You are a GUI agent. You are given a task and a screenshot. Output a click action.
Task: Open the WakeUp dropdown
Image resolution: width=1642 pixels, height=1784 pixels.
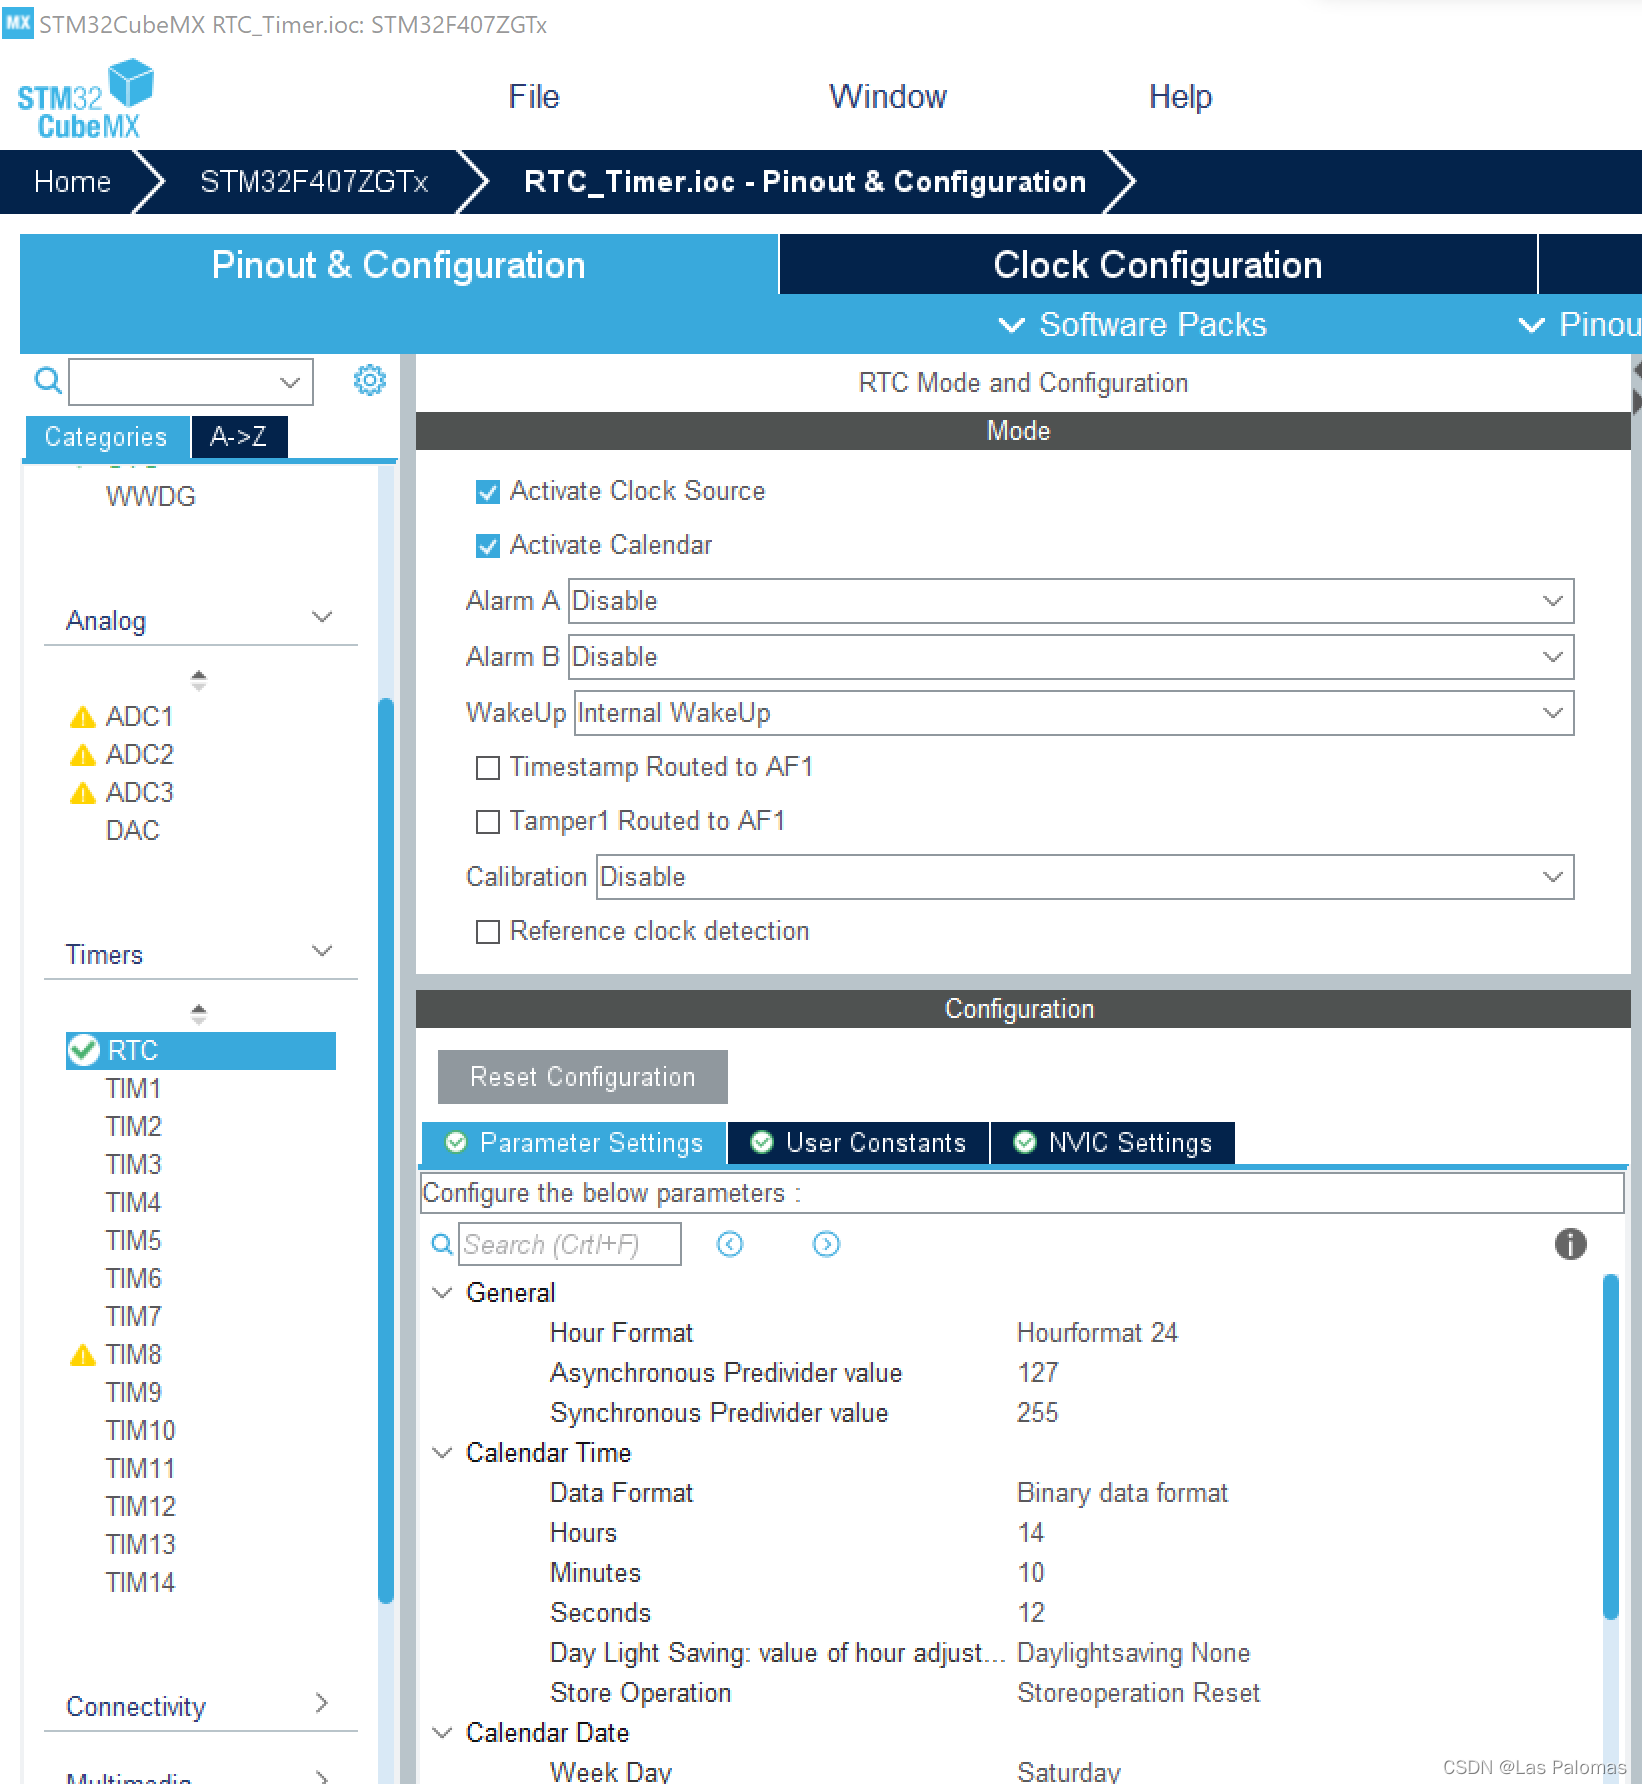(x=1074, y=713)
